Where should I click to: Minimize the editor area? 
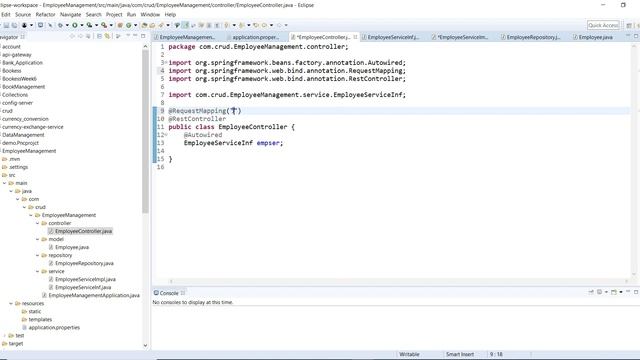[x=628, y=36]
